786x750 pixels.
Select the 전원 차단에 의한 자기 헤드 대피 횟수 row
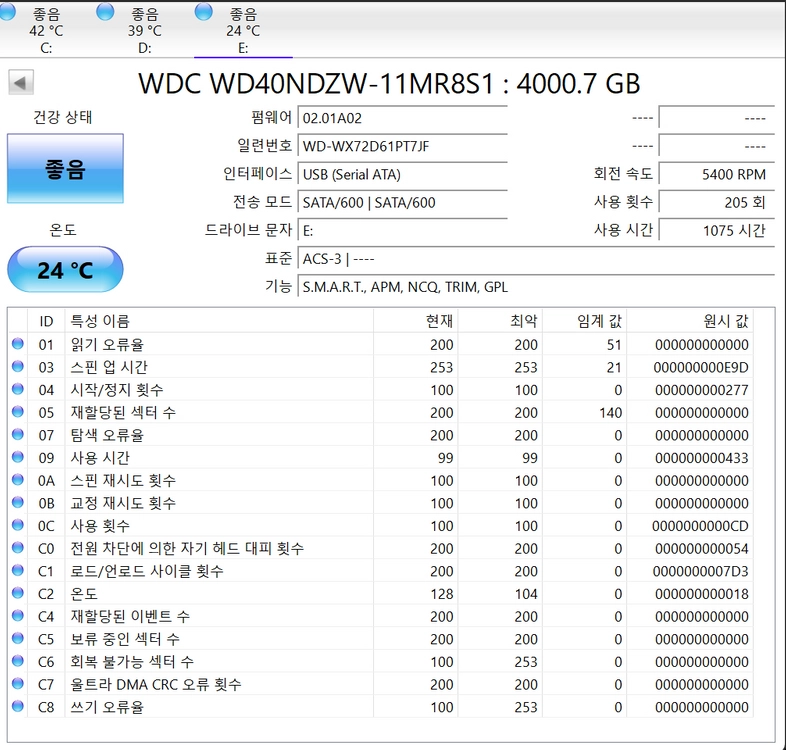pos(381,548)
